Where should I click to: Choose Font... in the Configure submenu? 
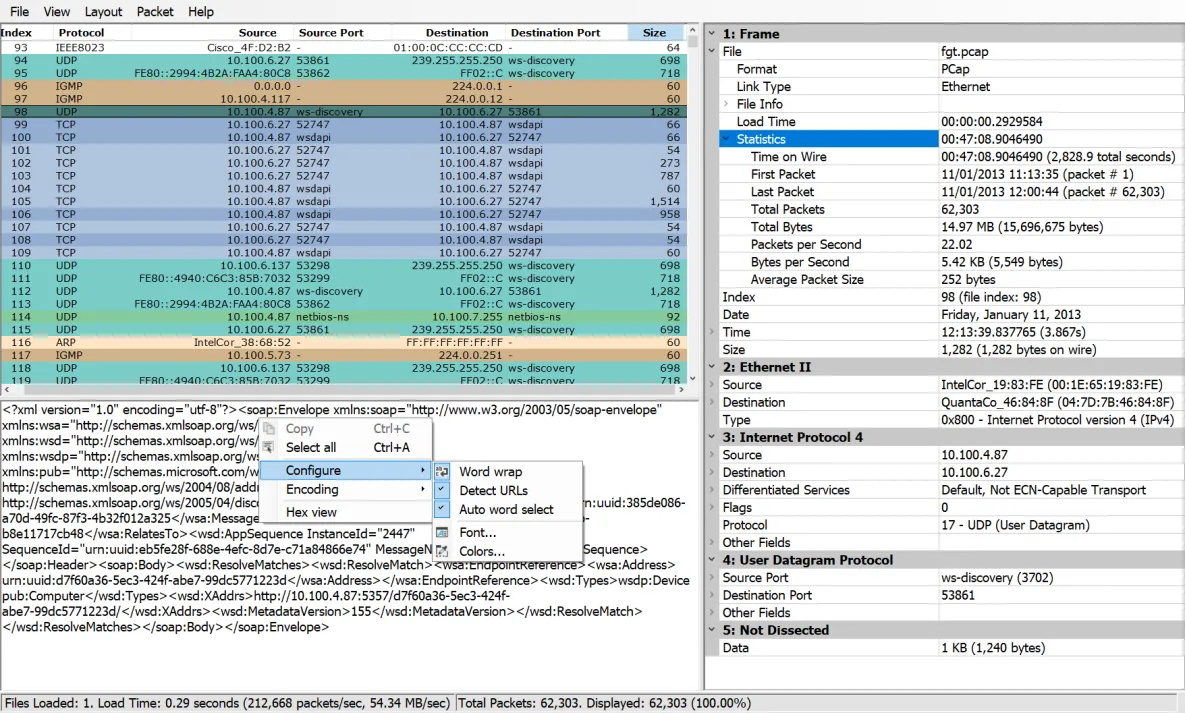[508, 532]
